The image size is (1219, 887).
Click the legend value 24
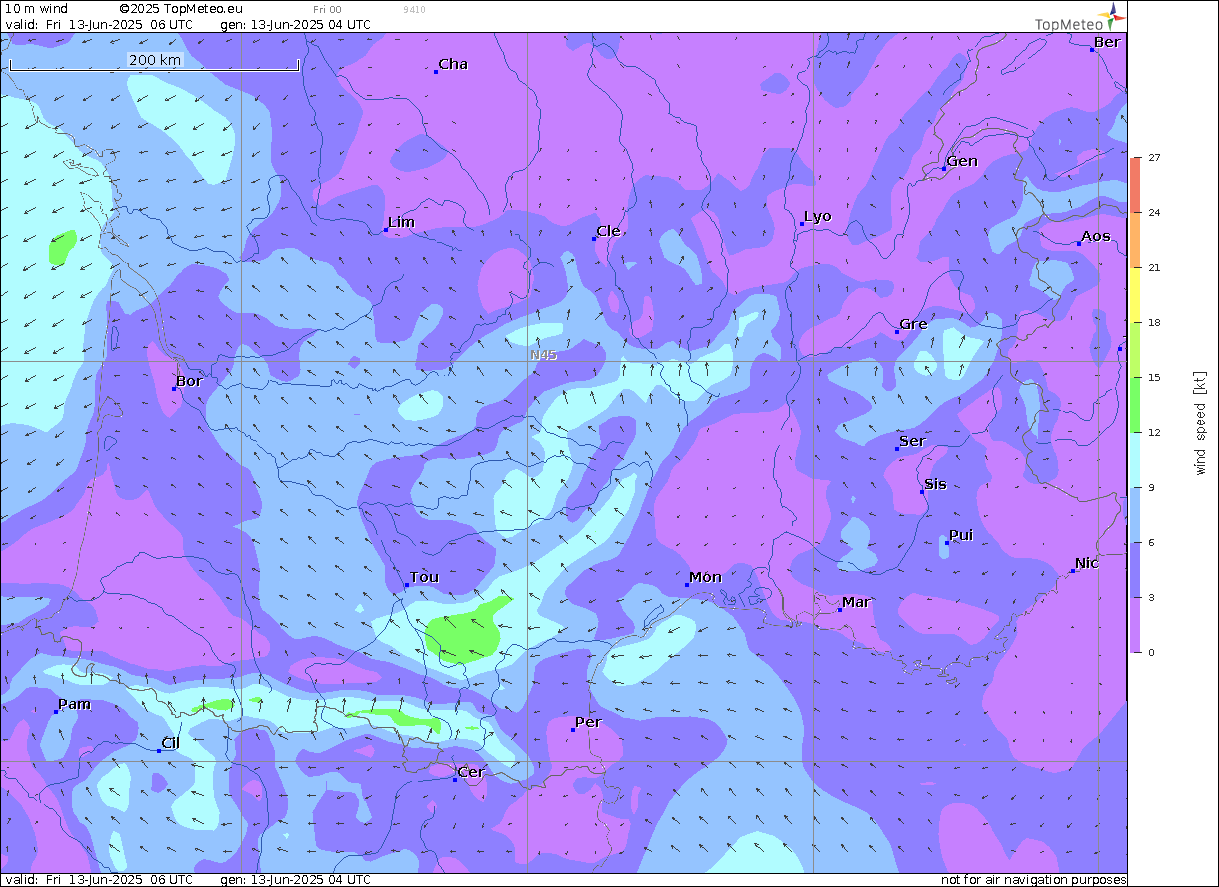pyautogui.click(x=1154, y=213)
